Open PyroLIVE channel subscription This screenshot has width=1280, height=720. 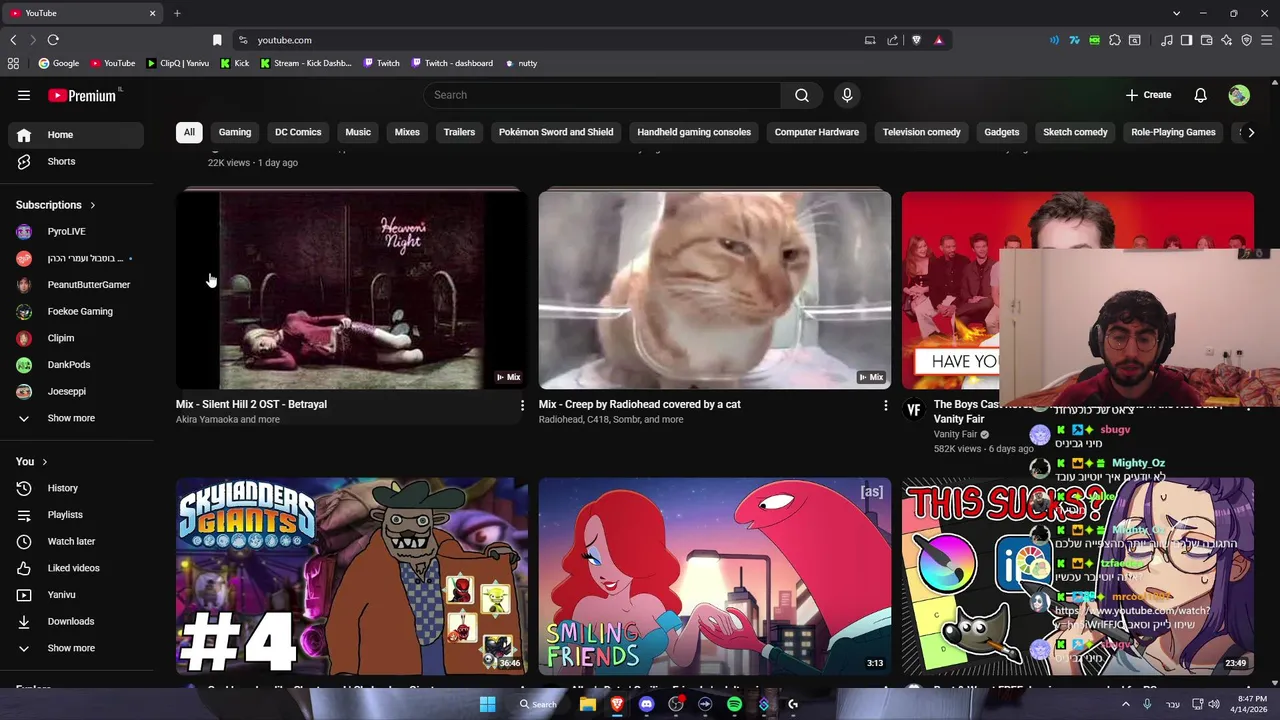click(76, 231)
